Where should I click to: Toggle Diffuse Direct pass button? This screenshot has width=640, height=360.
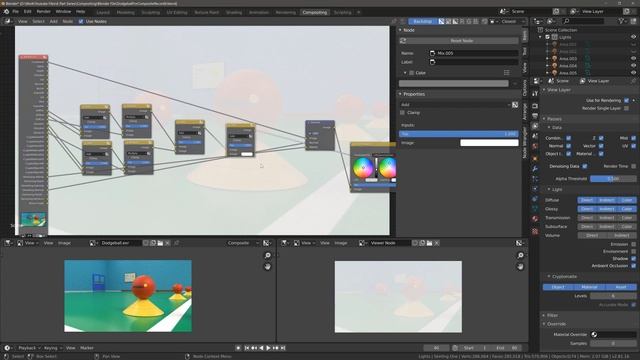(587, 200)
